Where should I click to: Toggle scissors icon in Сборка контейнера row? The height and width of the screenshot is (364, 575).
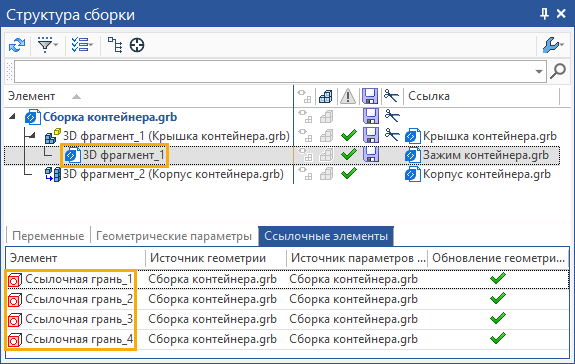click(392, 116)
